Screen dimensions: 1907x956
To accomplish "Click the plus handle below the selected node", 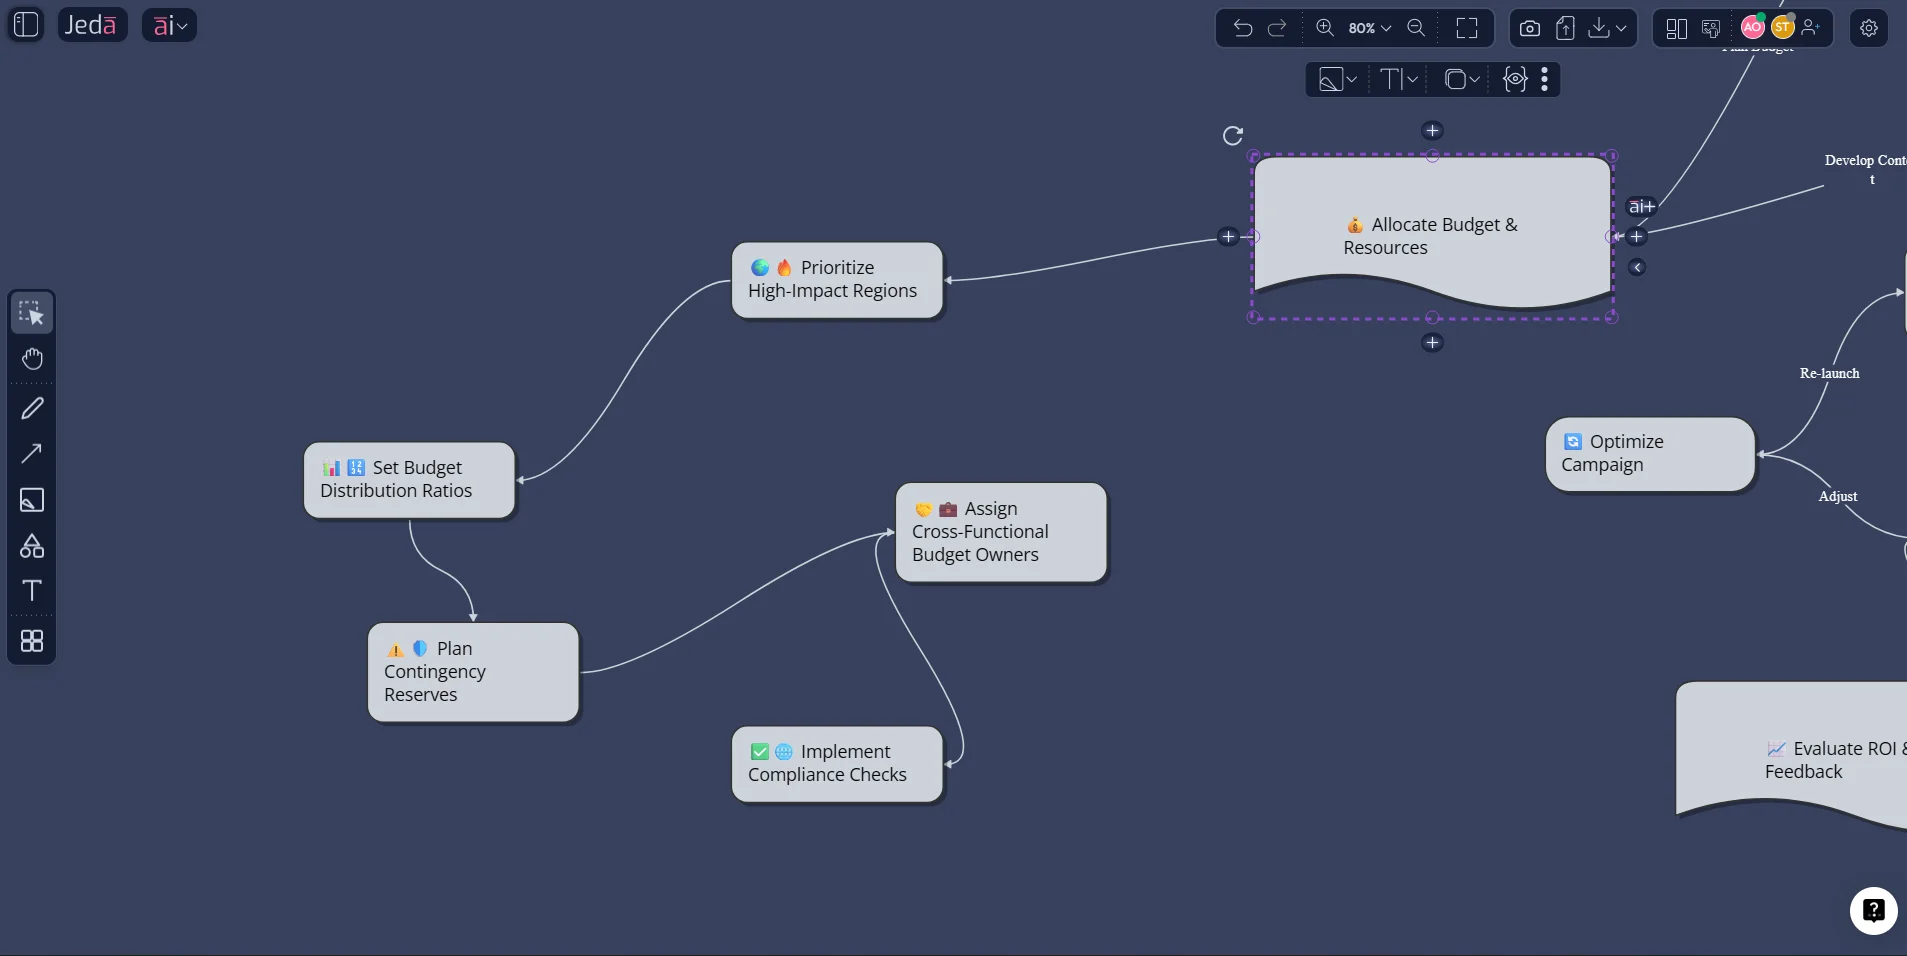I will point(1433,343).
